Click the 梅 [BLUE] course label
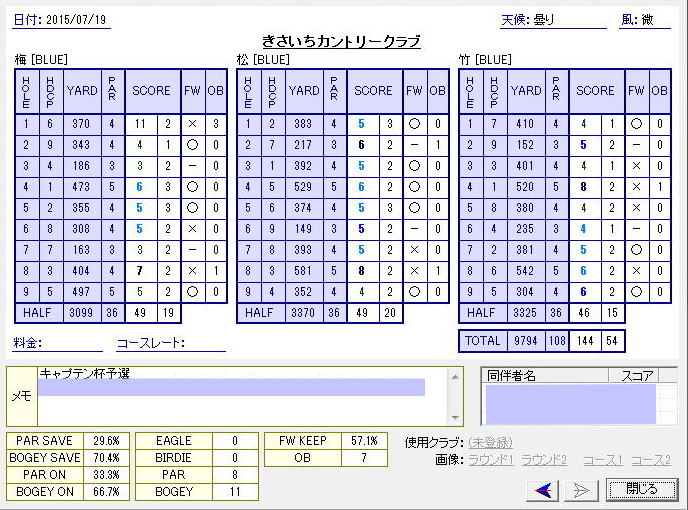The height and width of the screenshot is (510, 688). click(41, 59)
